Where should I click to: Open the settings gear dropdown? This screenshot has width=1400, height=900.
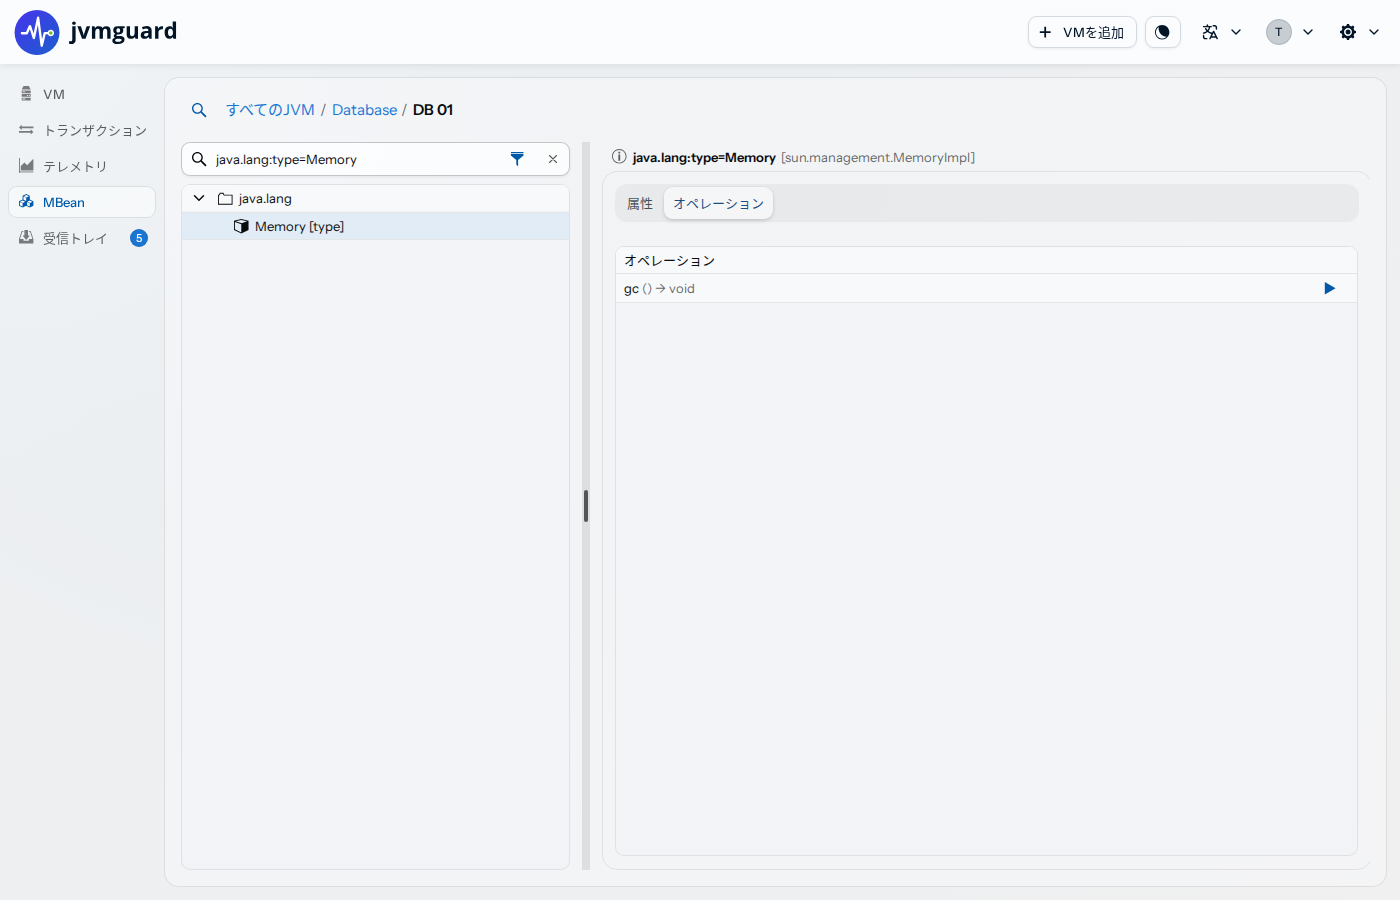click(x=1359, y=32)
